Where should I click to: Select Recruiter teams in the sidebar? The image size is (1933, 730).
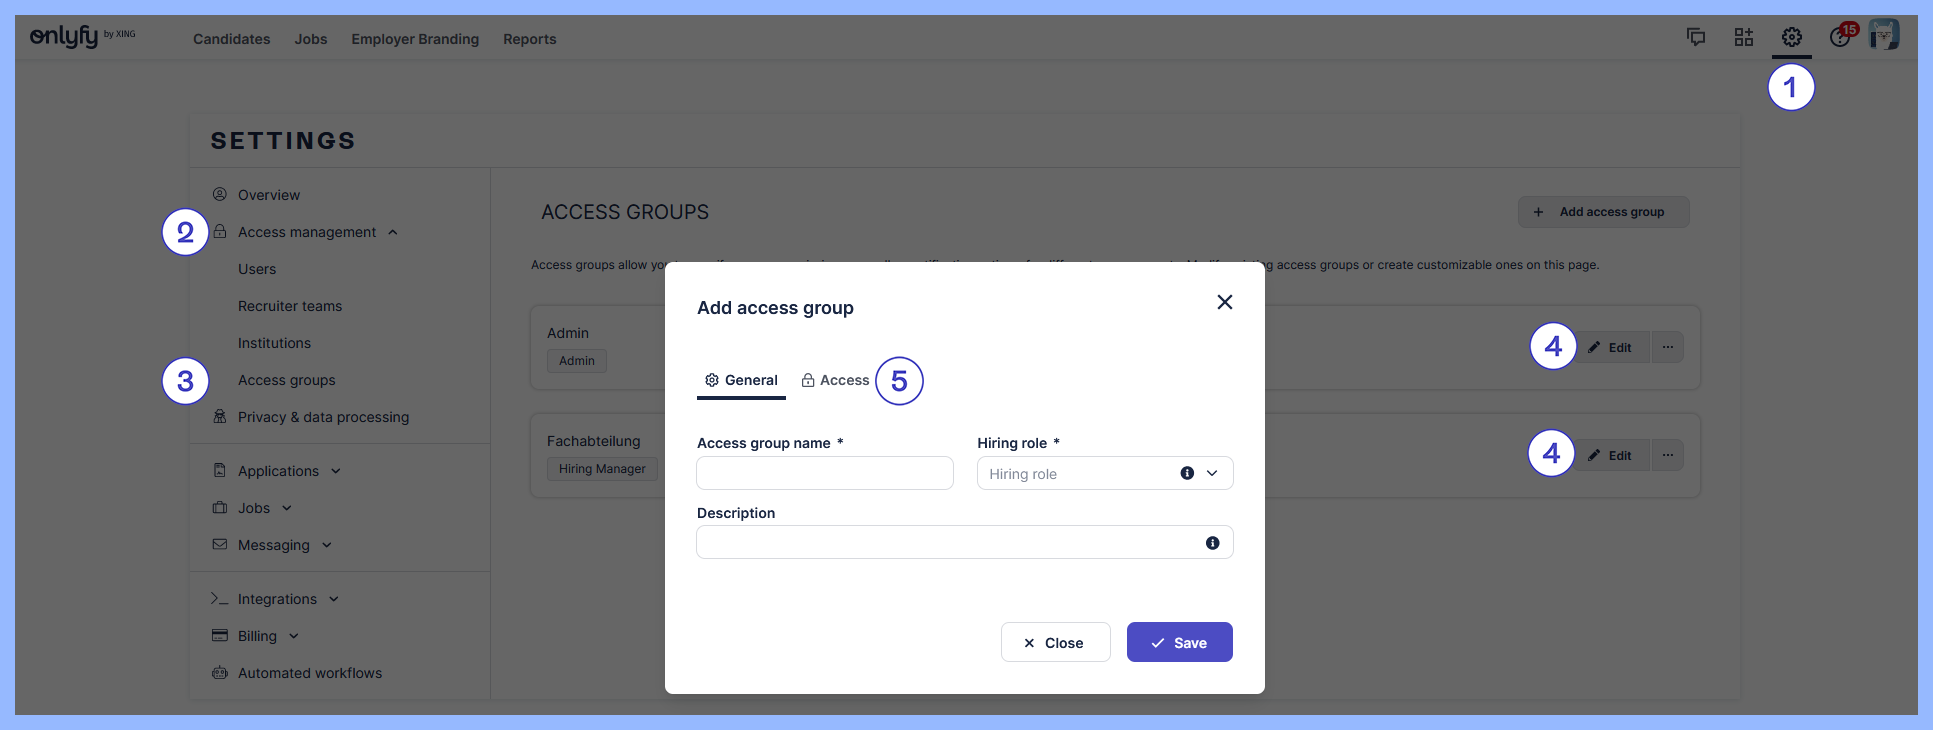pos(290,306)
